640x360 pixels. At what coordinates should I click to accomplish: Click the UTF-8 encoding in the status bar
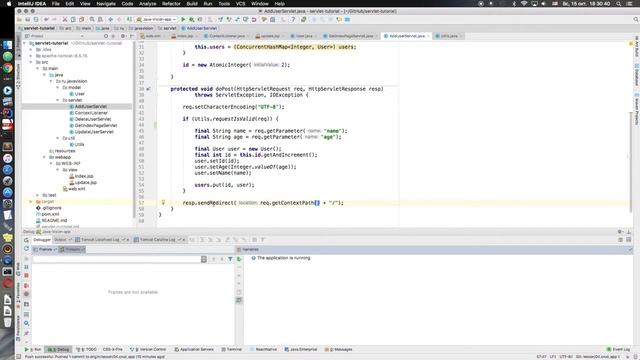pyautogui.click(x=566, y=357)
